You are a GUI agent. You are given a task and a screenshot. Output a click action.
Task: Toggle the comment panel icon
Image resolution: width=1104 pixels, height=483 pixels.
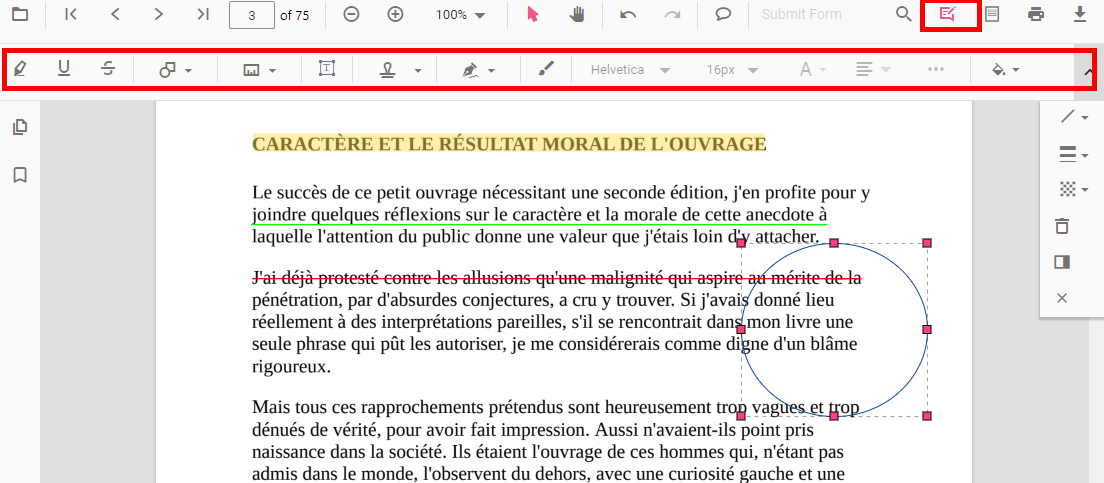point(1062,263)
